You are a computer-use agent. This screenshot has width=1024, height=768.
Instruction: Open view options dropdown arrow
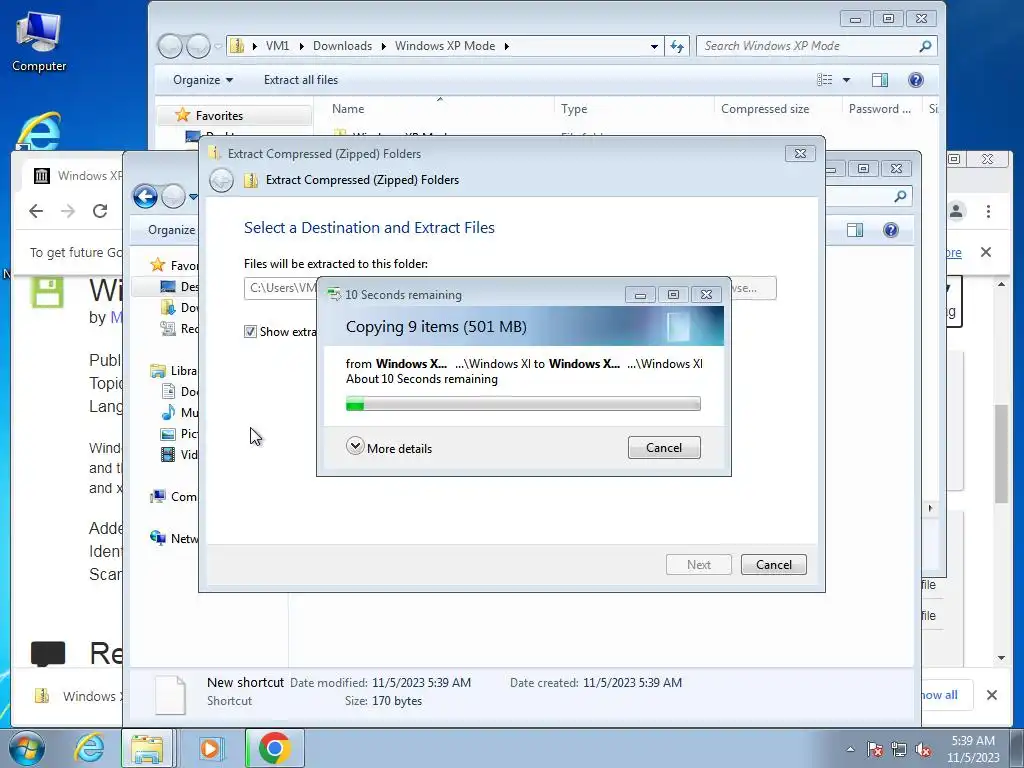pyautogui.click(x=846, y=80)
